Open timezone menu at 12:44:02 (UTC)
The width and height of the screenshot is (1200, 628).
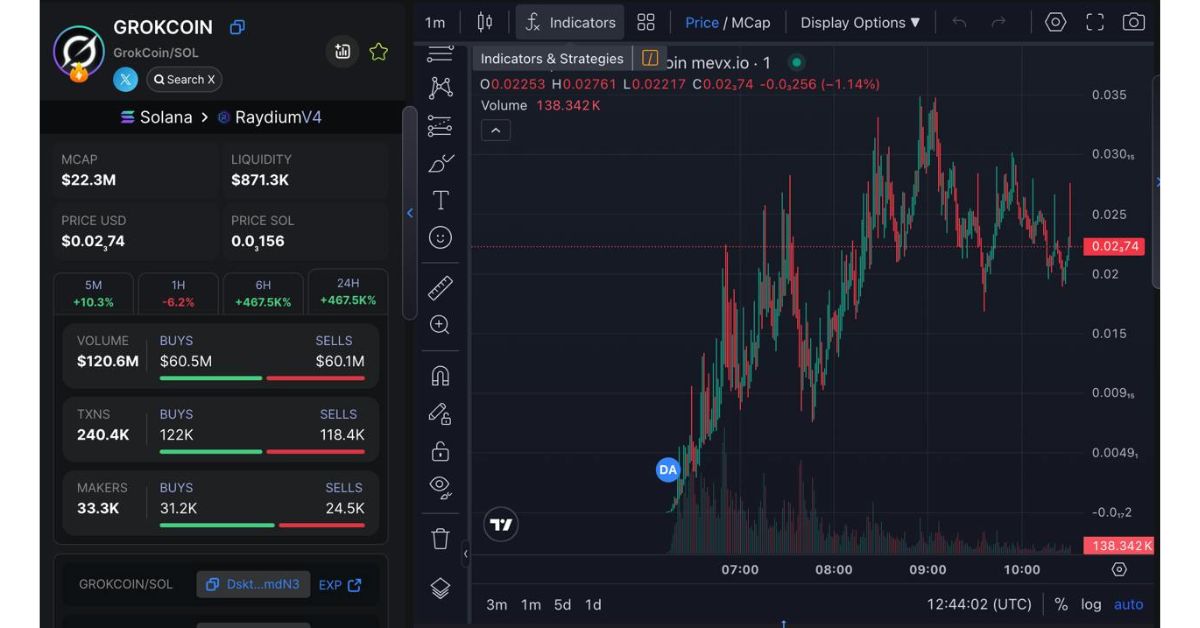[x=979, y=604]
